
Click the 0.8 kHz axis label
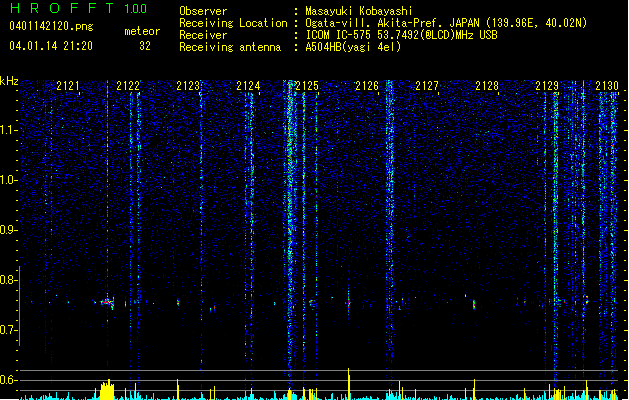(x=8, y=280)
